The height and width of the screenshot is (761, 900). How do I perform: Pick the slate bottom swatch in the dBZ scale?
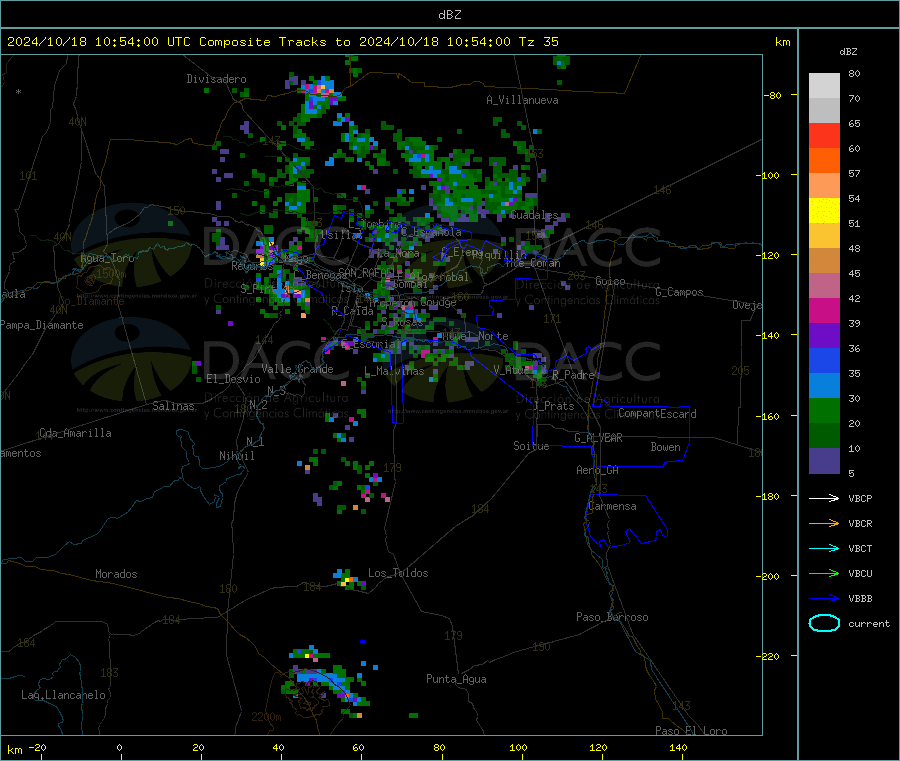[x=824, y=461]
